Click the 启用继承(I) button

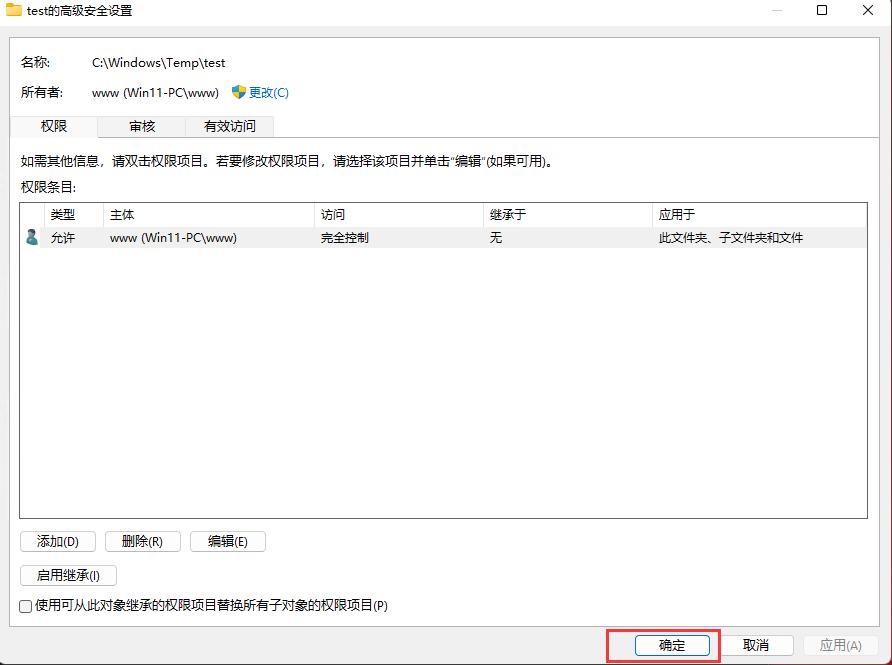tap(67, 575)
